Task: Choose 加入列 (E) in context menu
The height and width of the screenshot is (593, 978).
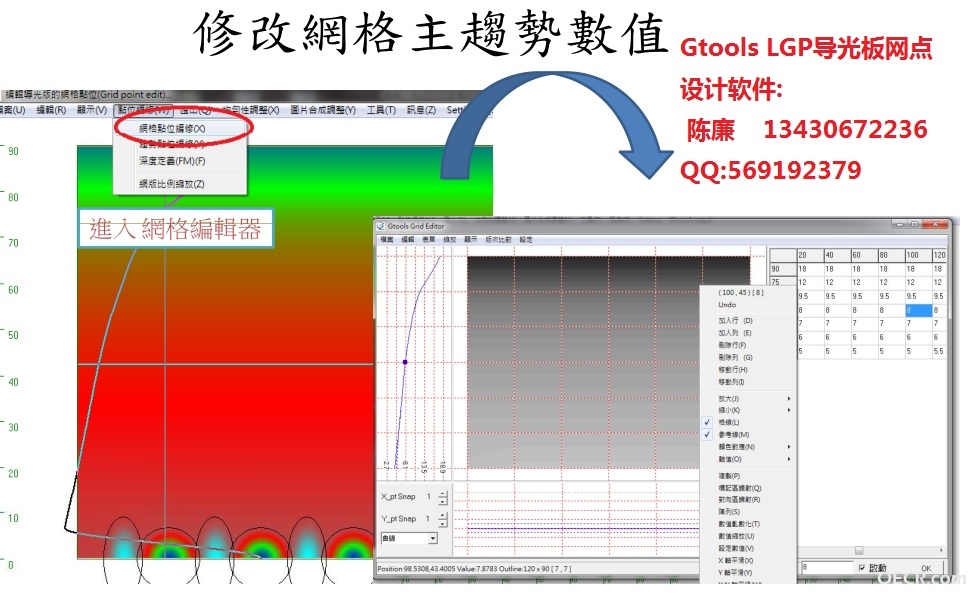Action: 735,333
